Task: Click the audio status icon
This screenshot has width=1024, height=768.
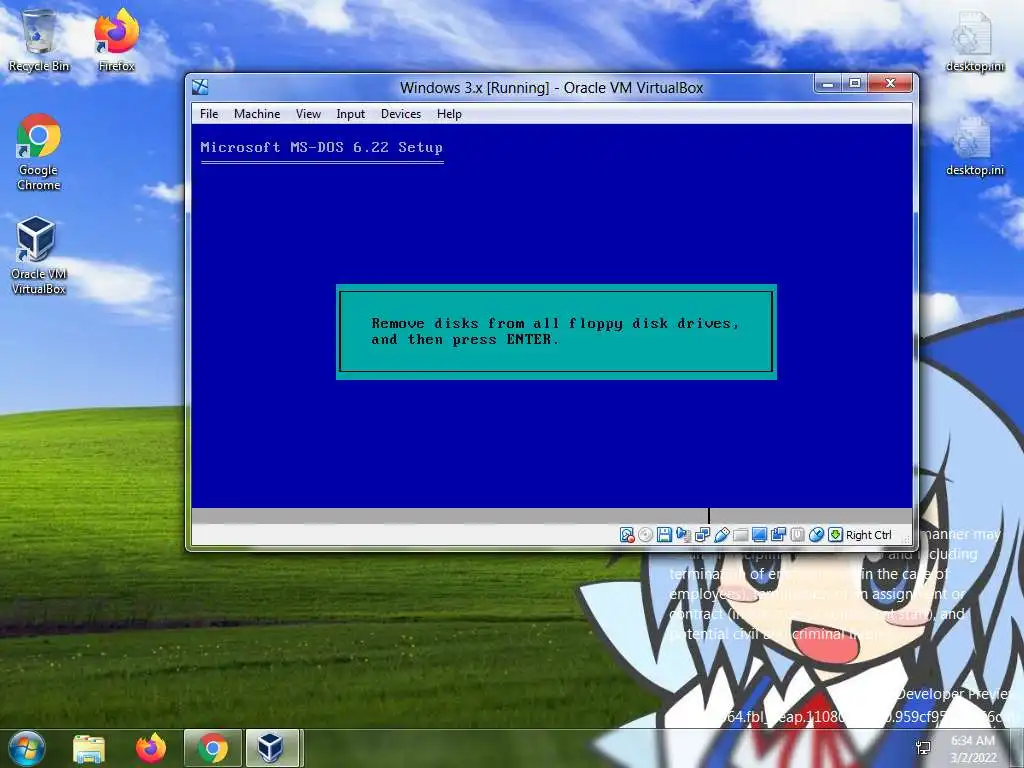Action: 683,535
